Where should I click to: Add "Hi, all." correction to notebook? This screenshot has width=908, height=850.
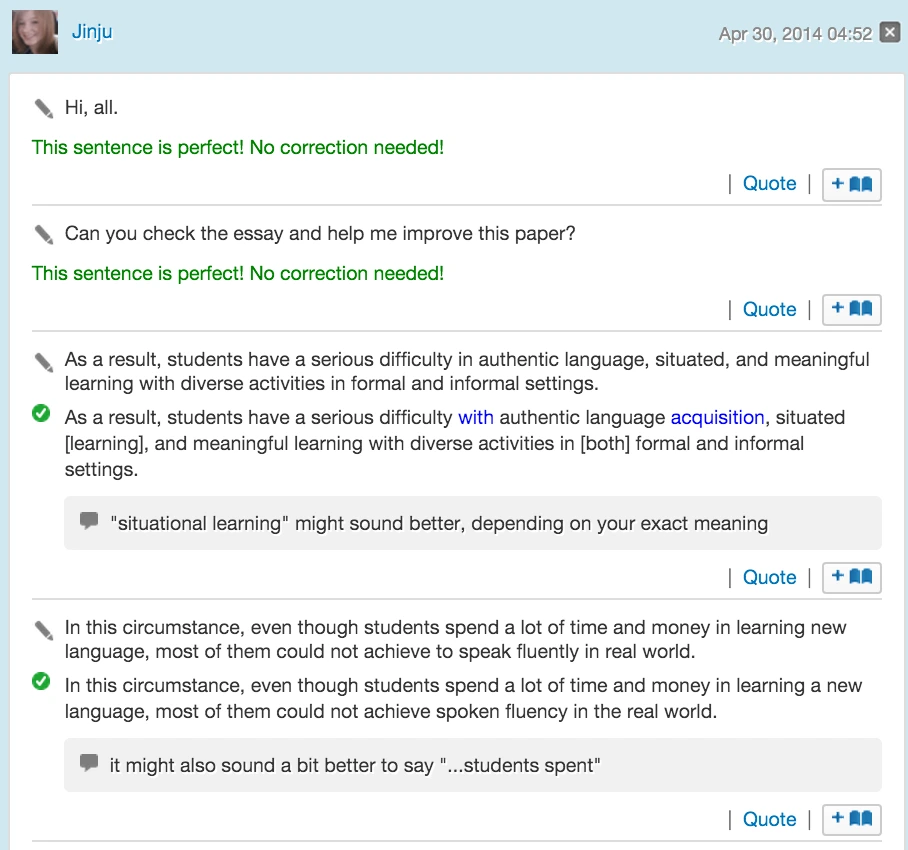(852, 184)
